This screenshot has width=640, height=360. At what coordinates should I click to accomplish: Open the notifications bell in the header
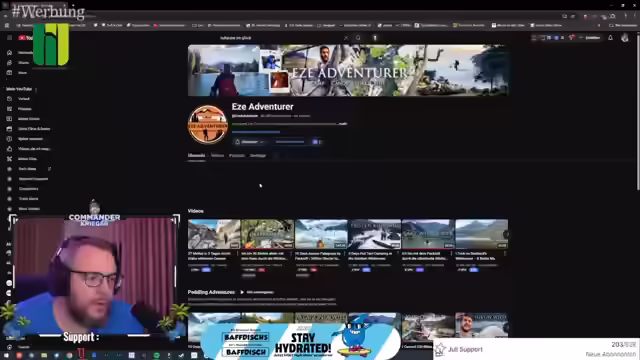click(611, 38)
